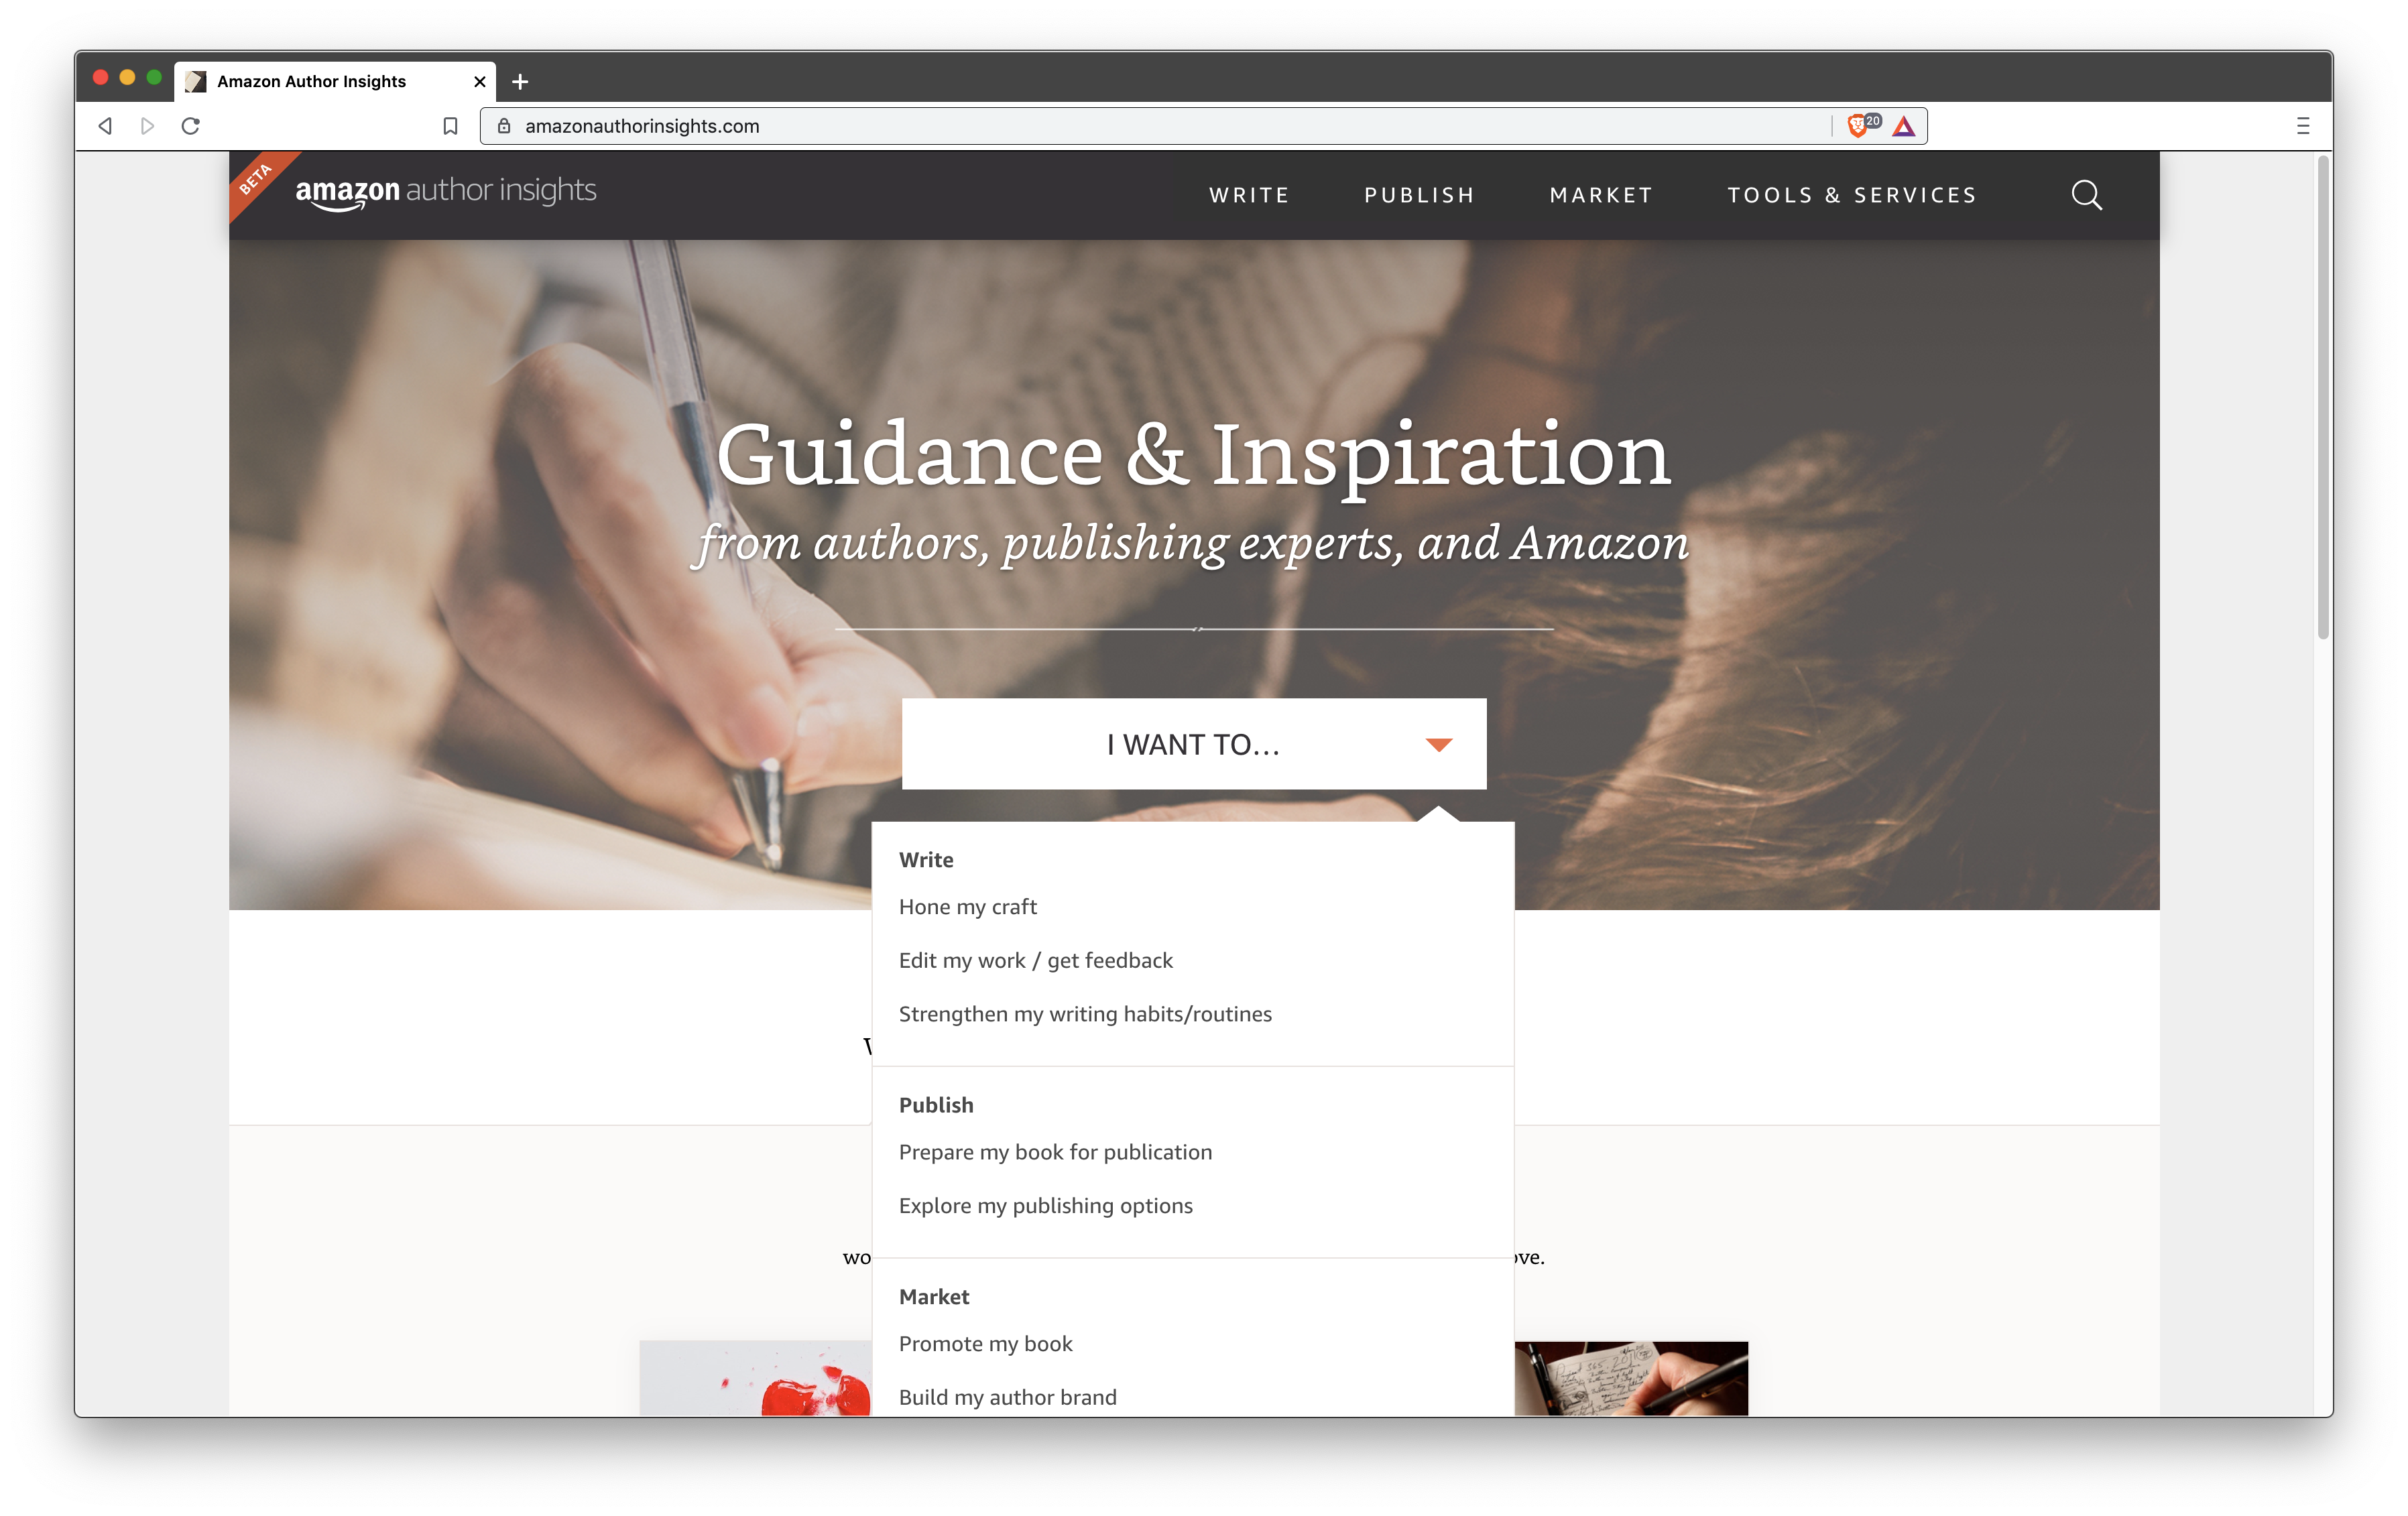
Task: Select Hone my craft option
Action: point(968,907)
